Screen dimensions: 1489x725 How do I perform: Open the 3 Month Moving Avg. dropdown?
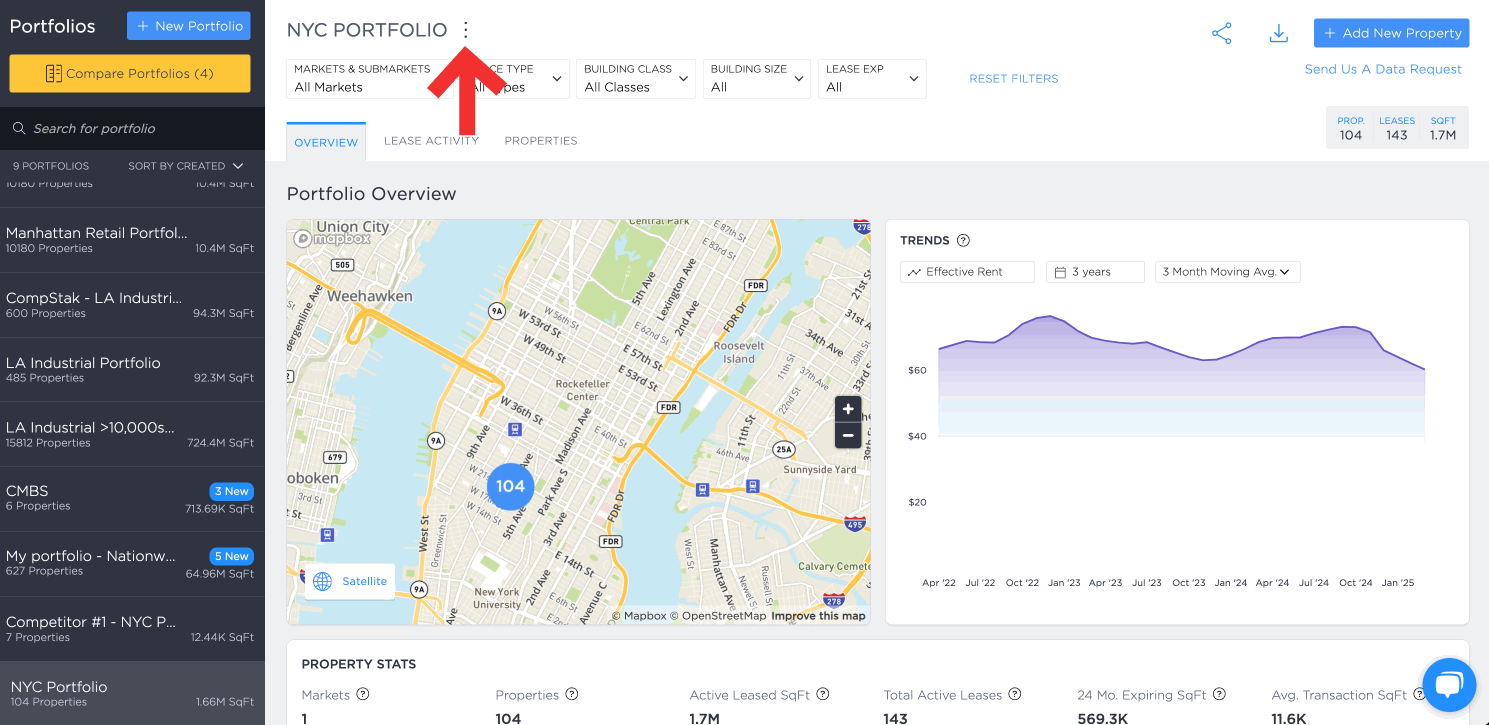1227,272
